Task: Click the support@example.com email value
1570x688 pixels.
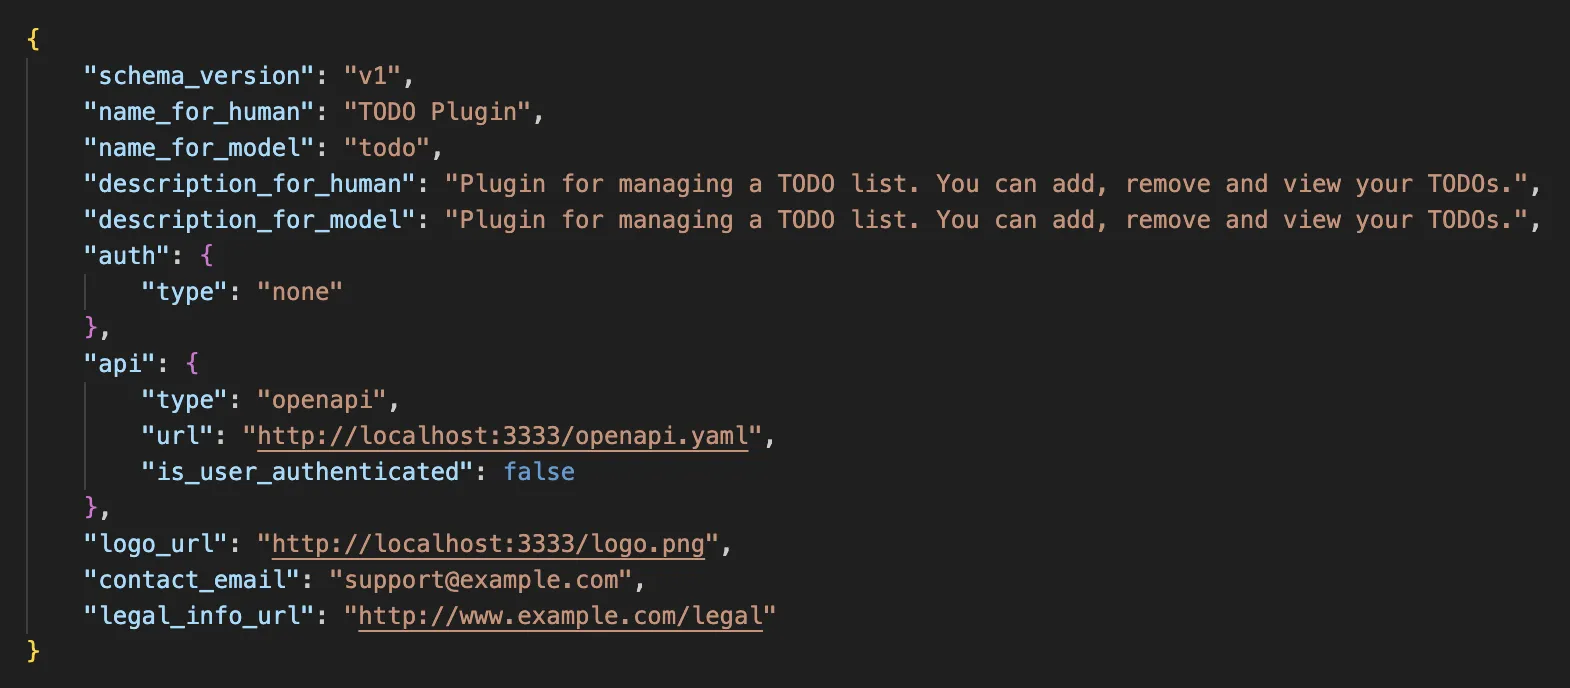Action: (x=481, y=580)
